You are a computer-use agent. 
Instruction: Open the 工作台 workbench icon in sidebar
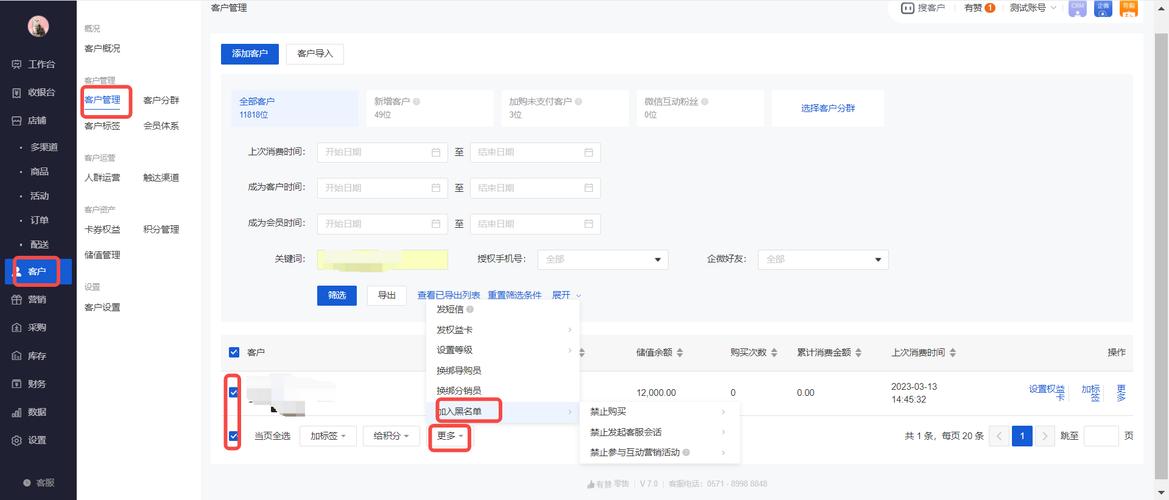pos(16,64)
